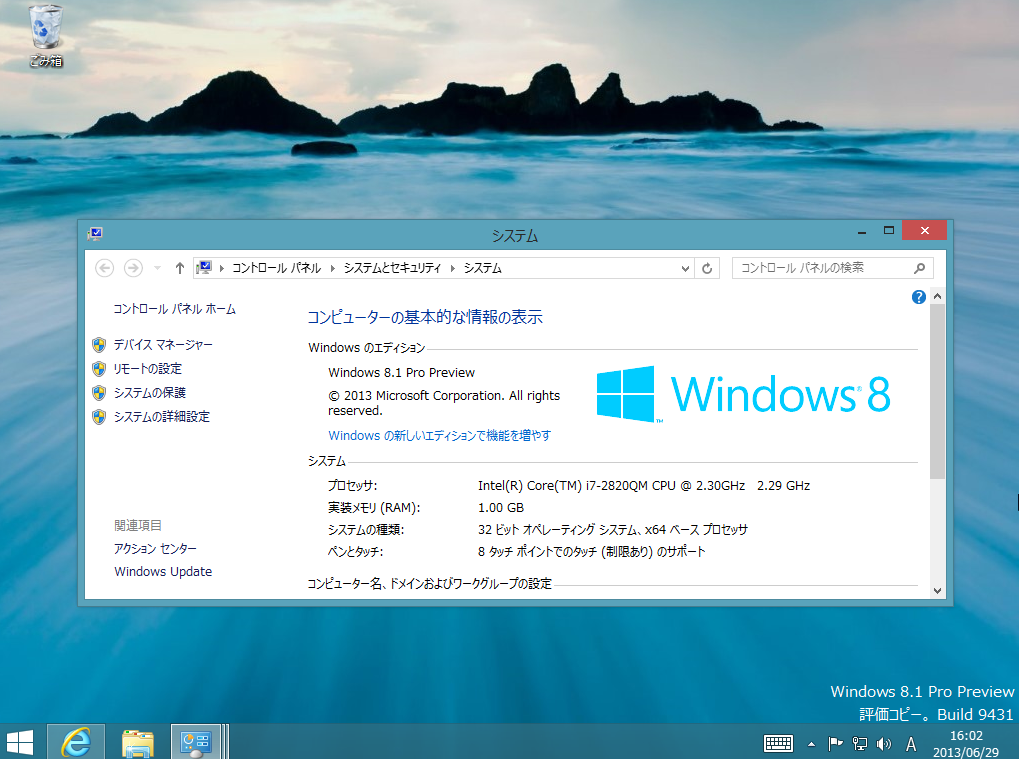Click the Windows Start button
This screenshot has height=759, width=1019.
(x=20, y=742)
